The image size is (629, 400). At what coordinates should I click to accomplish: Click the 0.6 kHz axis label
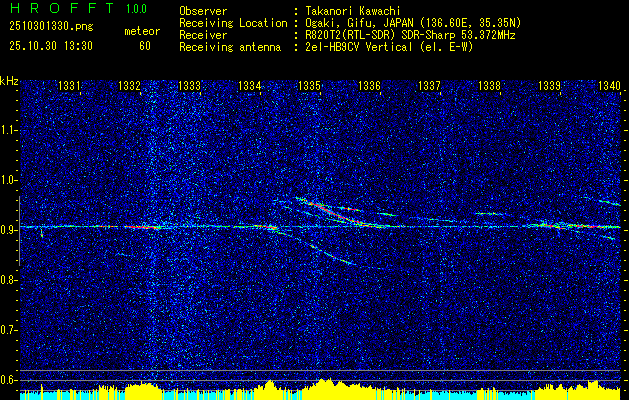tap(8, 380)
